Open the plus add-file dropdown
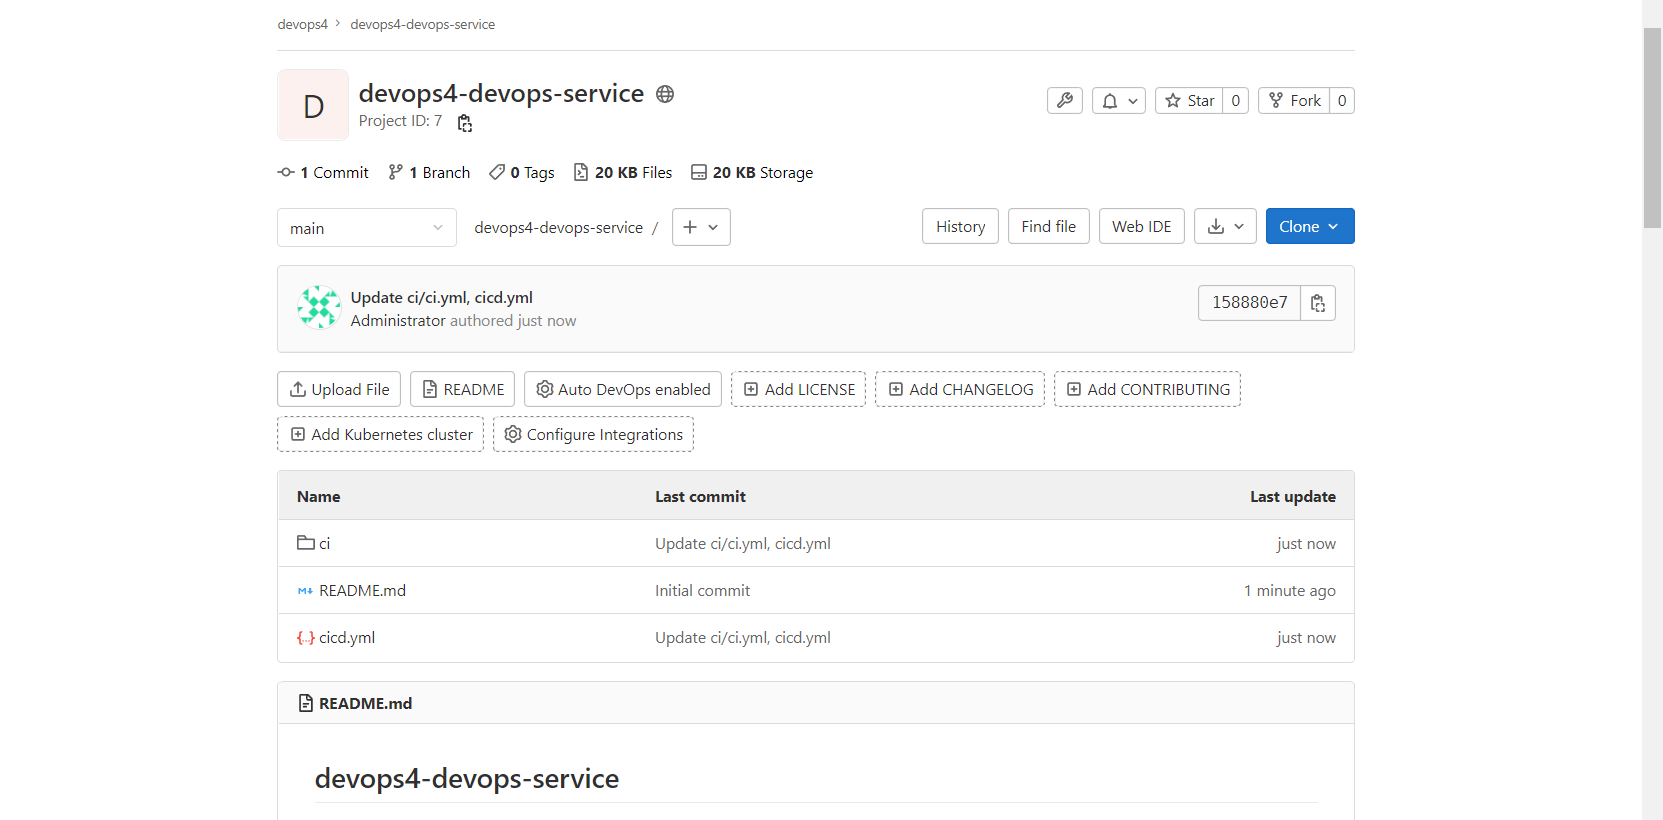Image resolution: width=1663 pixels, height=820 pixels. 701,227
